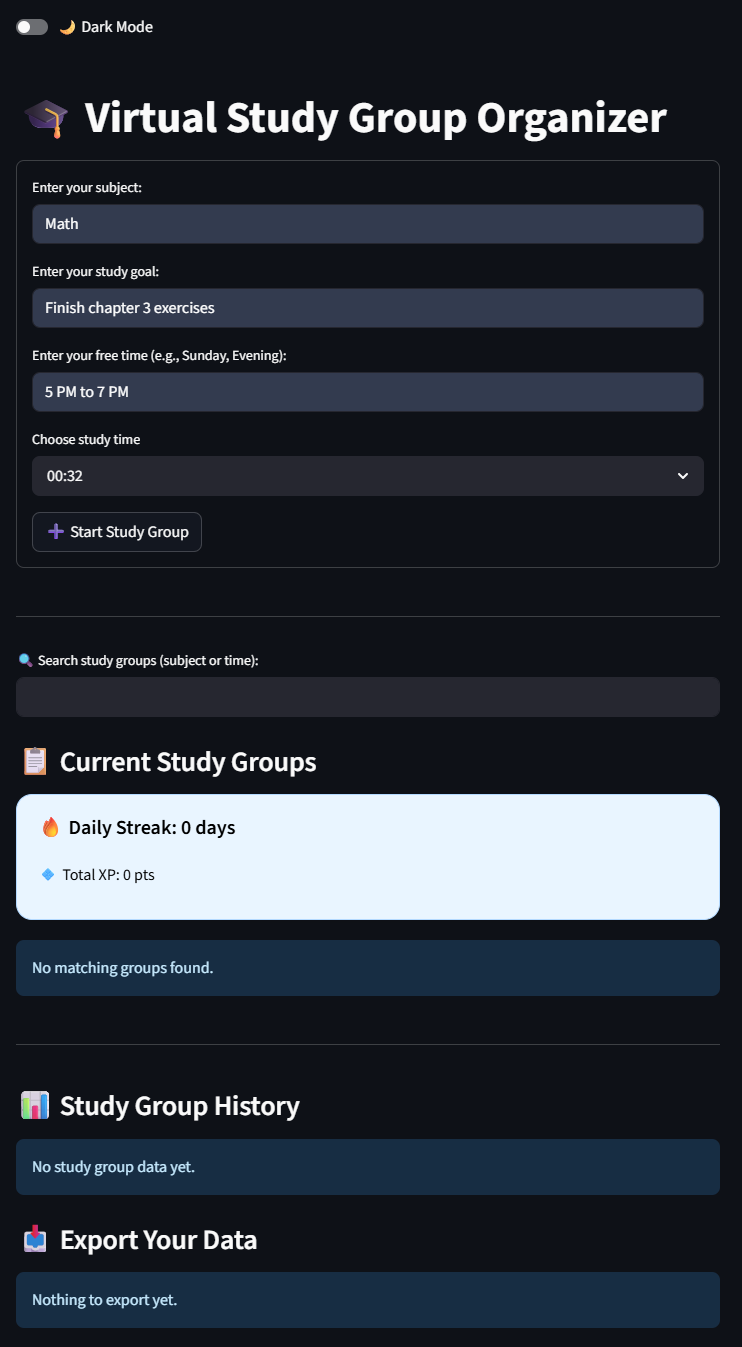Viewport: 742px width, 1347px height.
Task: Click the free time field with 5 PM to 7 PM
Action: click(367, 392)
